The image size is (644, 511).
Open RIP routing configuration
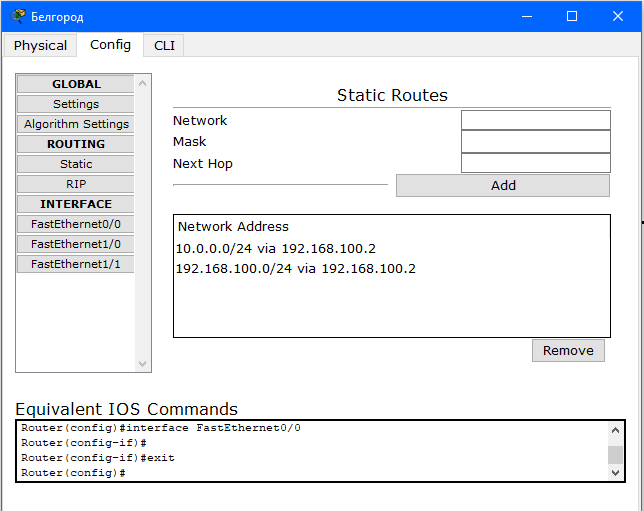[x=76, y=184]
